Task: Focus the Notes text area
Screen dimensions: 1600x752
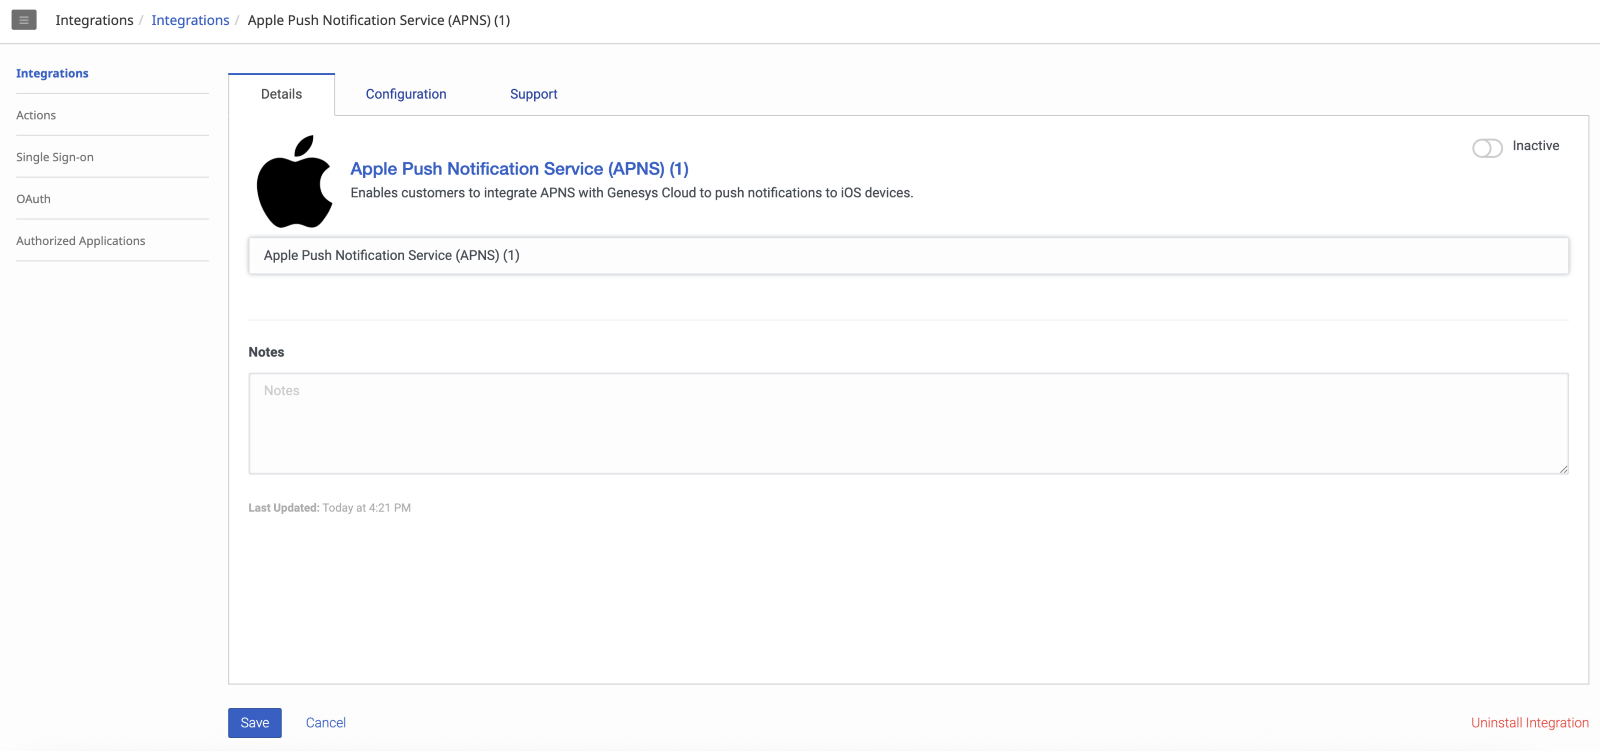Action: [x=908, y=423]
